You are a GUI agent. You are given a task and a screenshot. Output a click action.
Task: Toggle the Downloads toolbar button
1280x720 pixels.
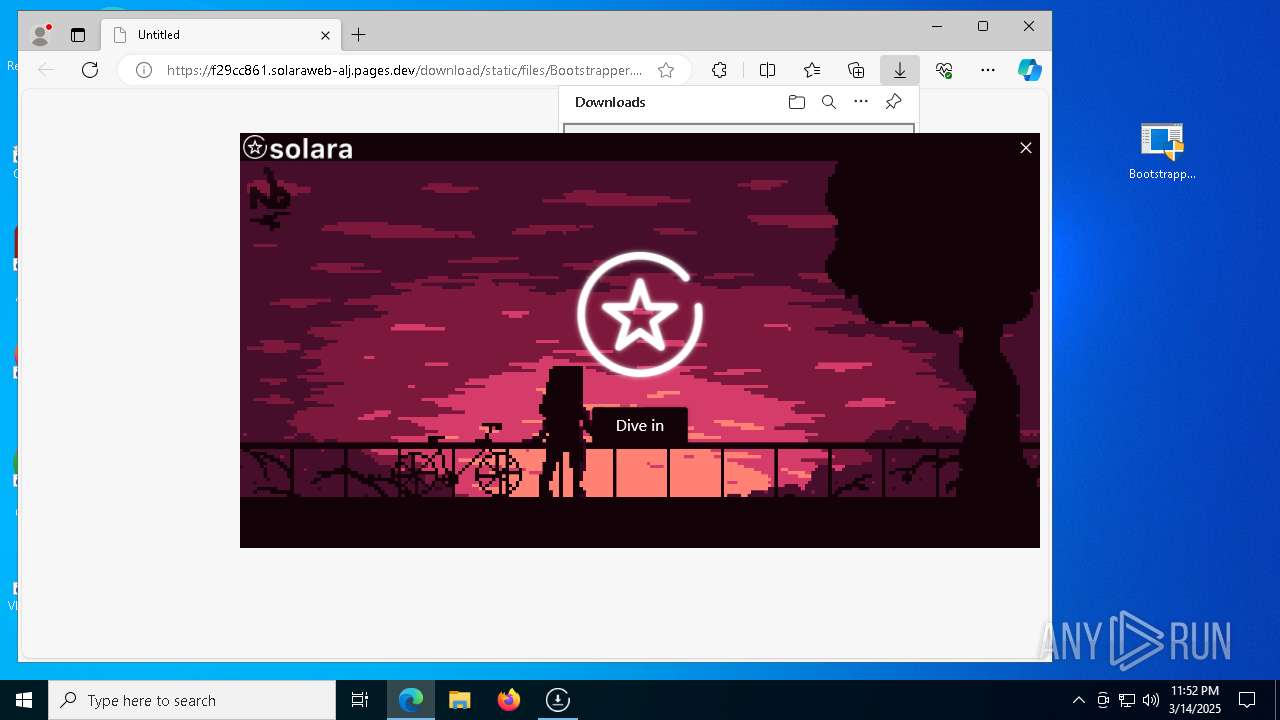[900, 70]
